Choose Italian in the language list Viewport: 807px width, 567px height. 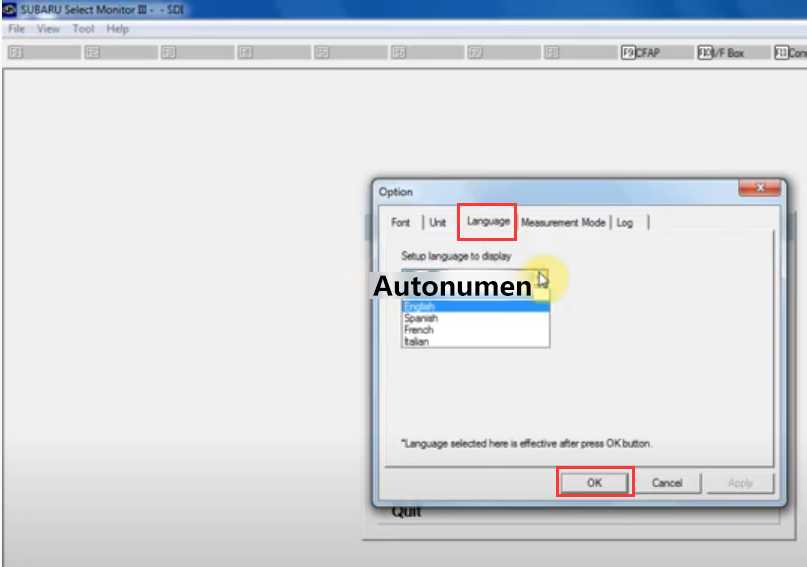[476, 341]
